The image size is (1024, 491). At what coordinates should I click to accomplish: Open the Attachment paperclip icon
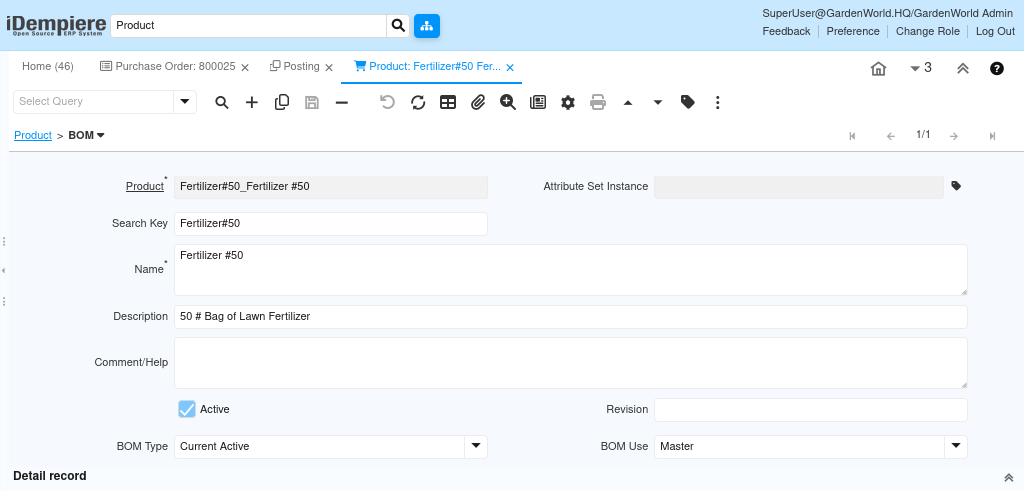tap(478, 102)
